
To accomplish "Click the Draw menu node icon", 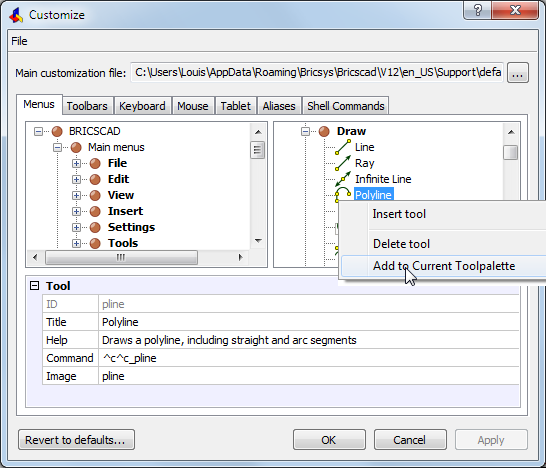I will [x=324, y=131].
